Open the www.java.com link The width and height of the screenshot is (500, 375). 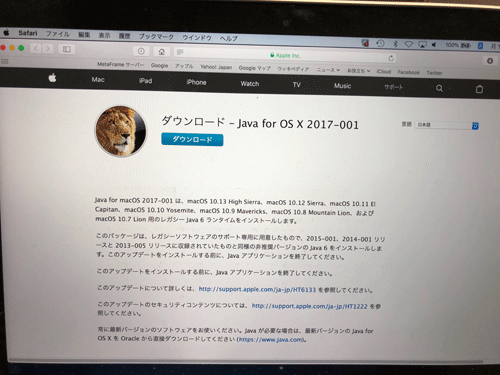tap(271, 340)
